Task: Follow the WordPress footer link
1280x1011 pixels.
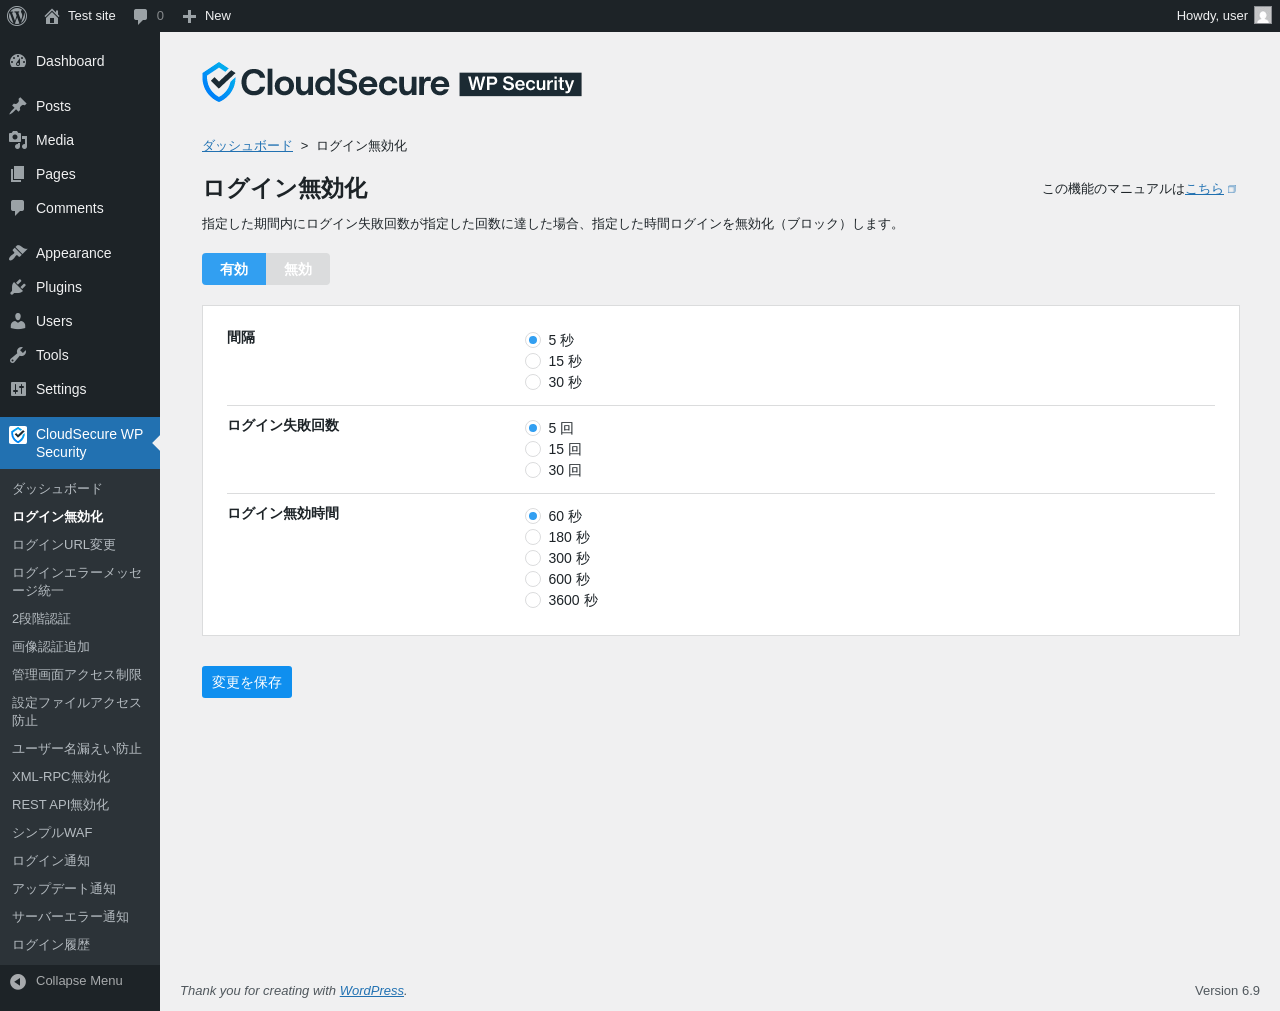Action: [x=372, y=991]
